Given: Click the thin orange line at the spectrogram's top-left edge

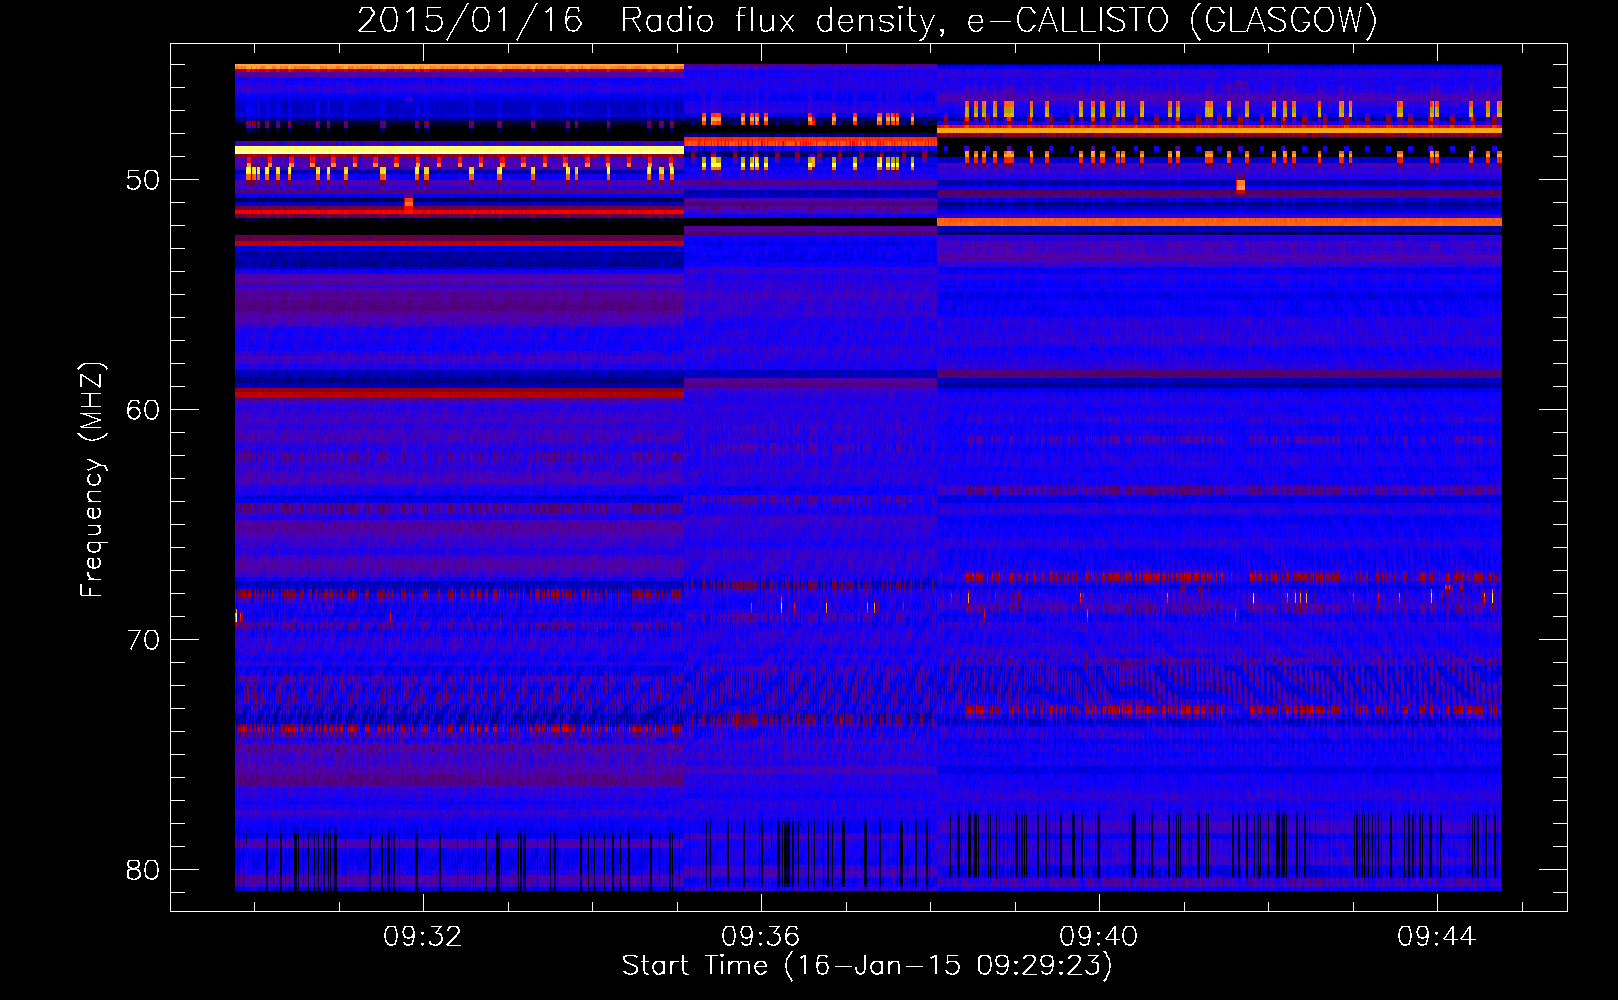Looking at the screenshot, I should tap(458, 68).
